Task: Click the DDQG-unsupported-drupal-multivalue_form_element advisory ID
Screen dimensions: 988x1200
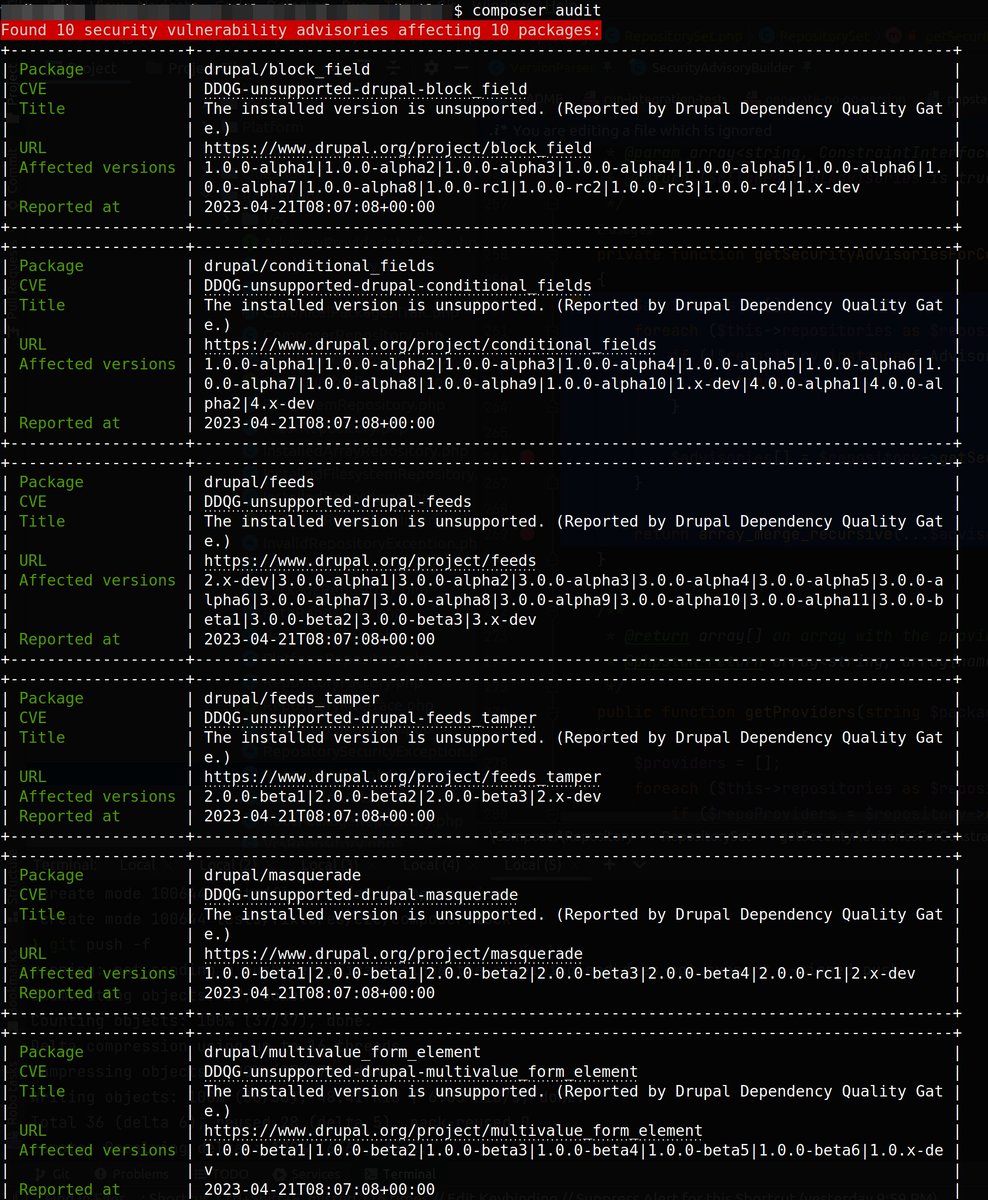Action: click(x=421, y=1071)
